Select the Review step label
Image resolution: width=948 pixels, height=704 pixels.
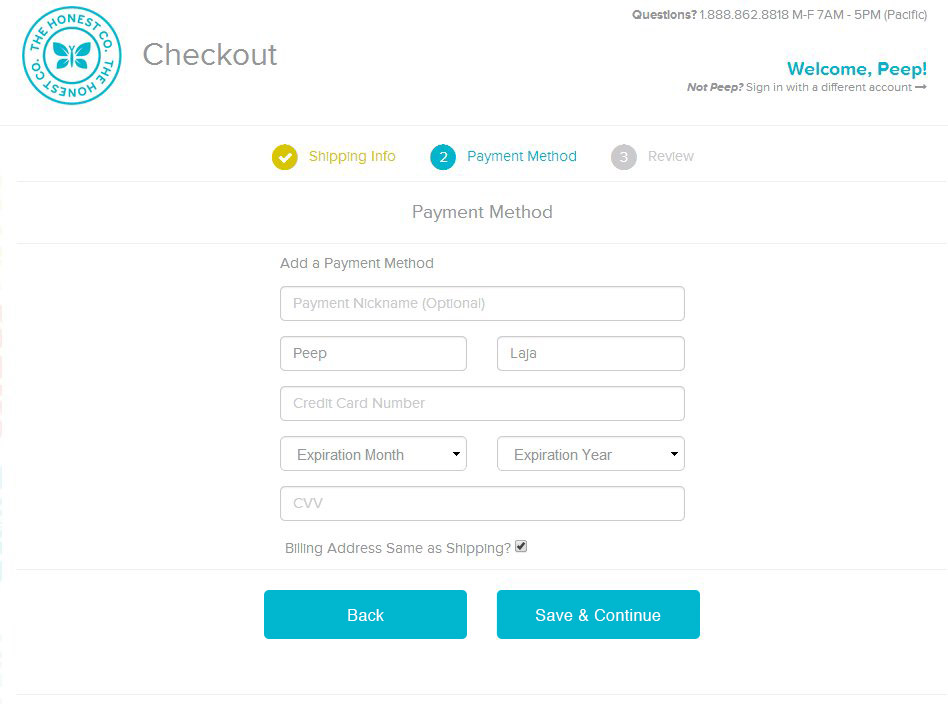point(670,156)
